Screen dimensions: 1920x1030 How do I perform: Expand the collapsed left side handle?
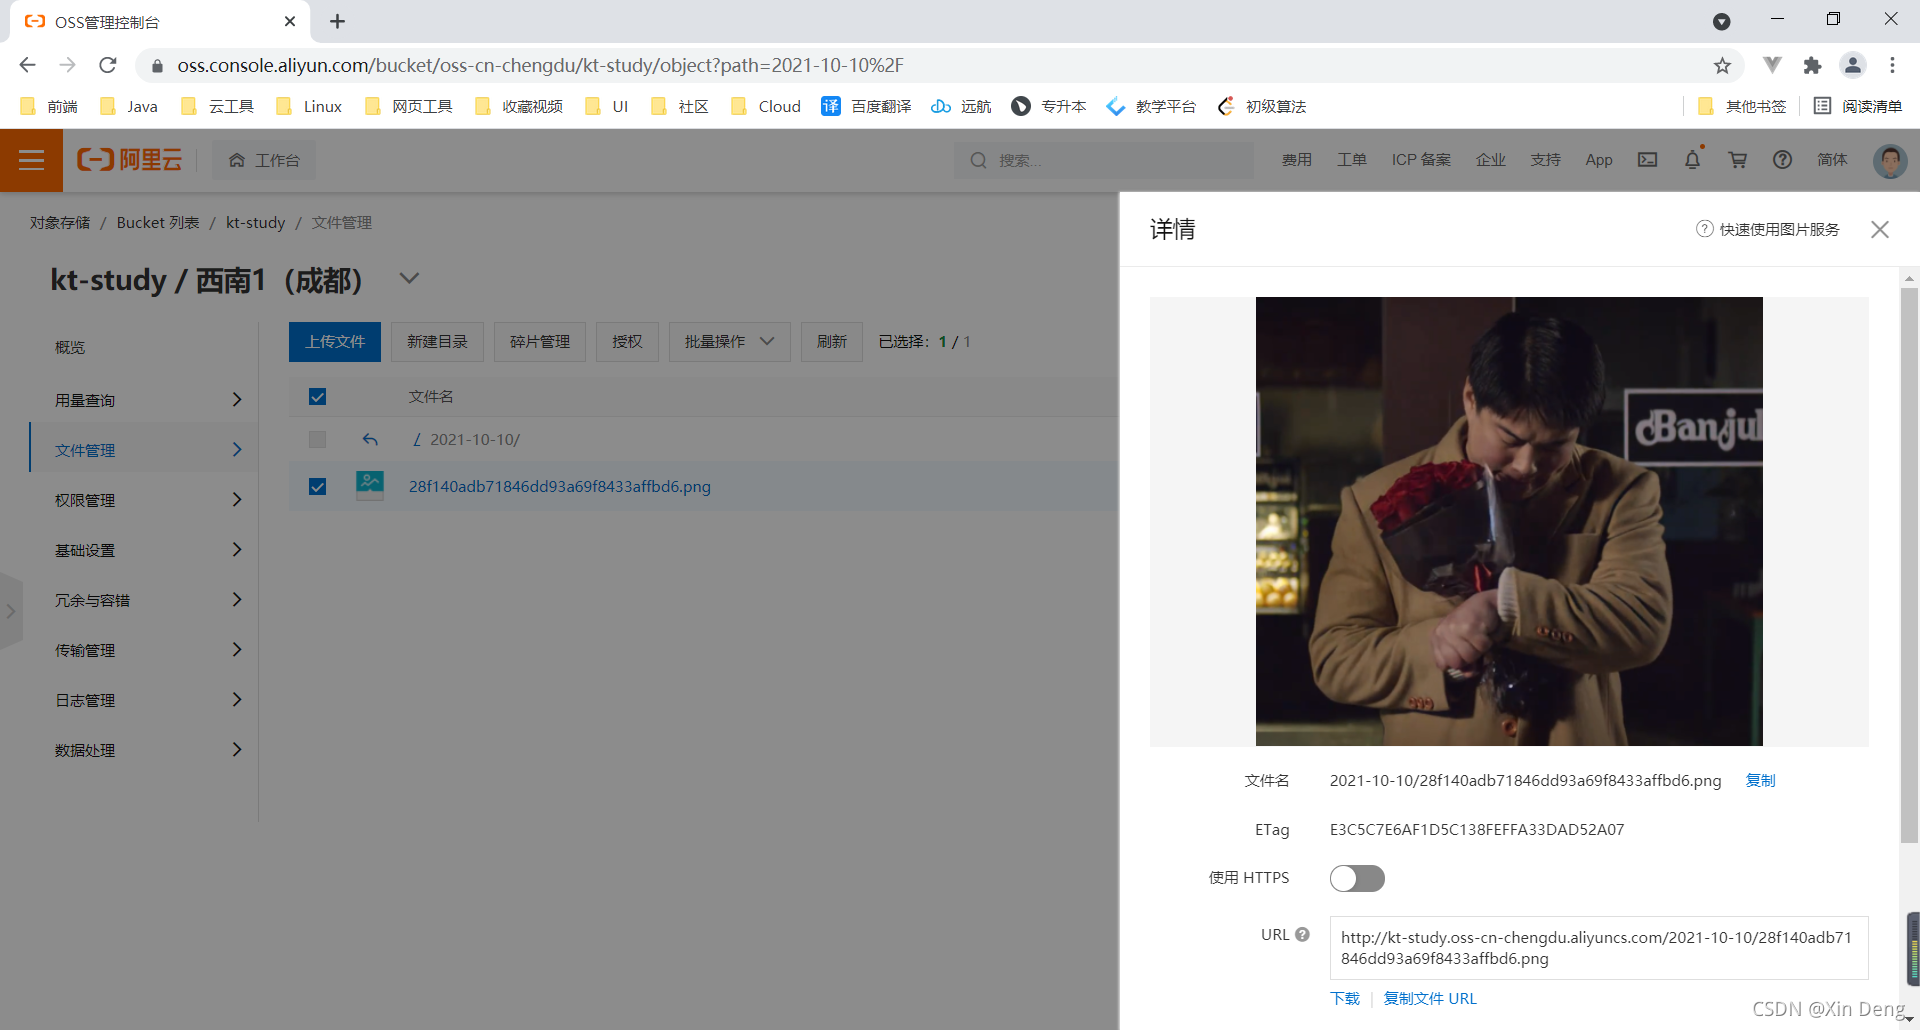(10, 611)
